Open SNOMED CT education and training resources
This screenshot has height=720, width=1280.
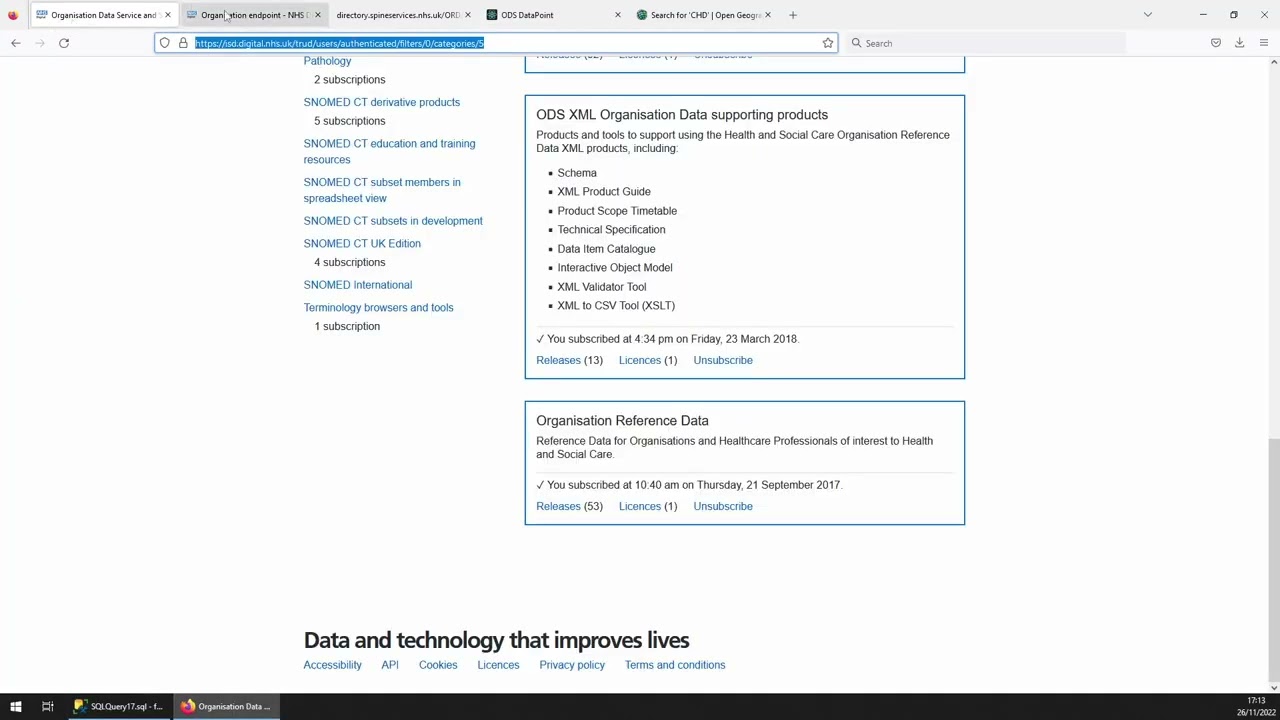[x=389, y=151]
